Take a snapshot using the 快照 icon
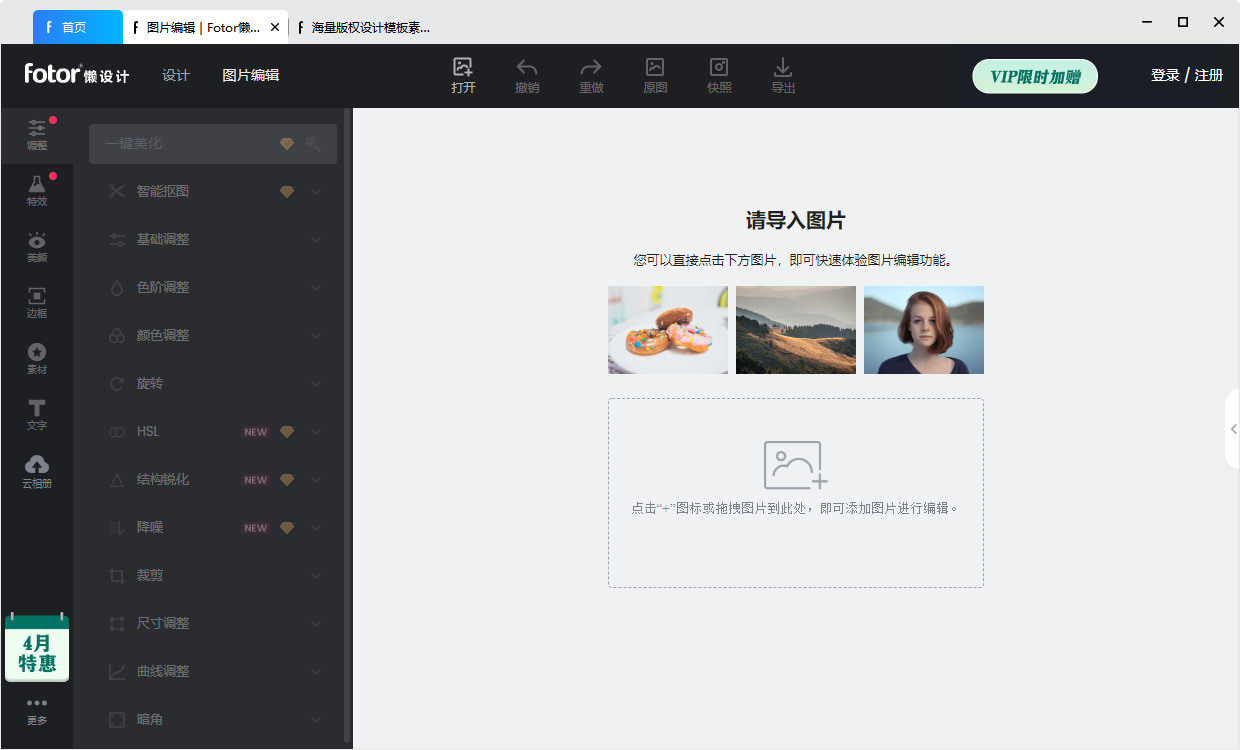This screenshot has height=750, width=1240. pos(719,75)
